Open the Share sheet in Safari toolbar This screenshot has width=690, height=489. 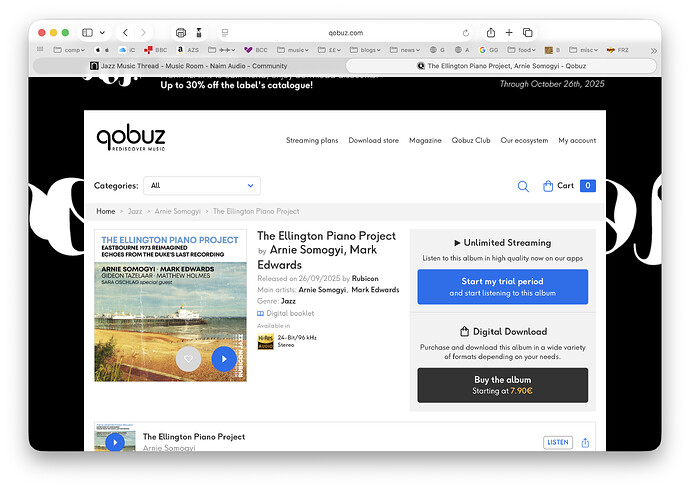click(x=491, y=33)
